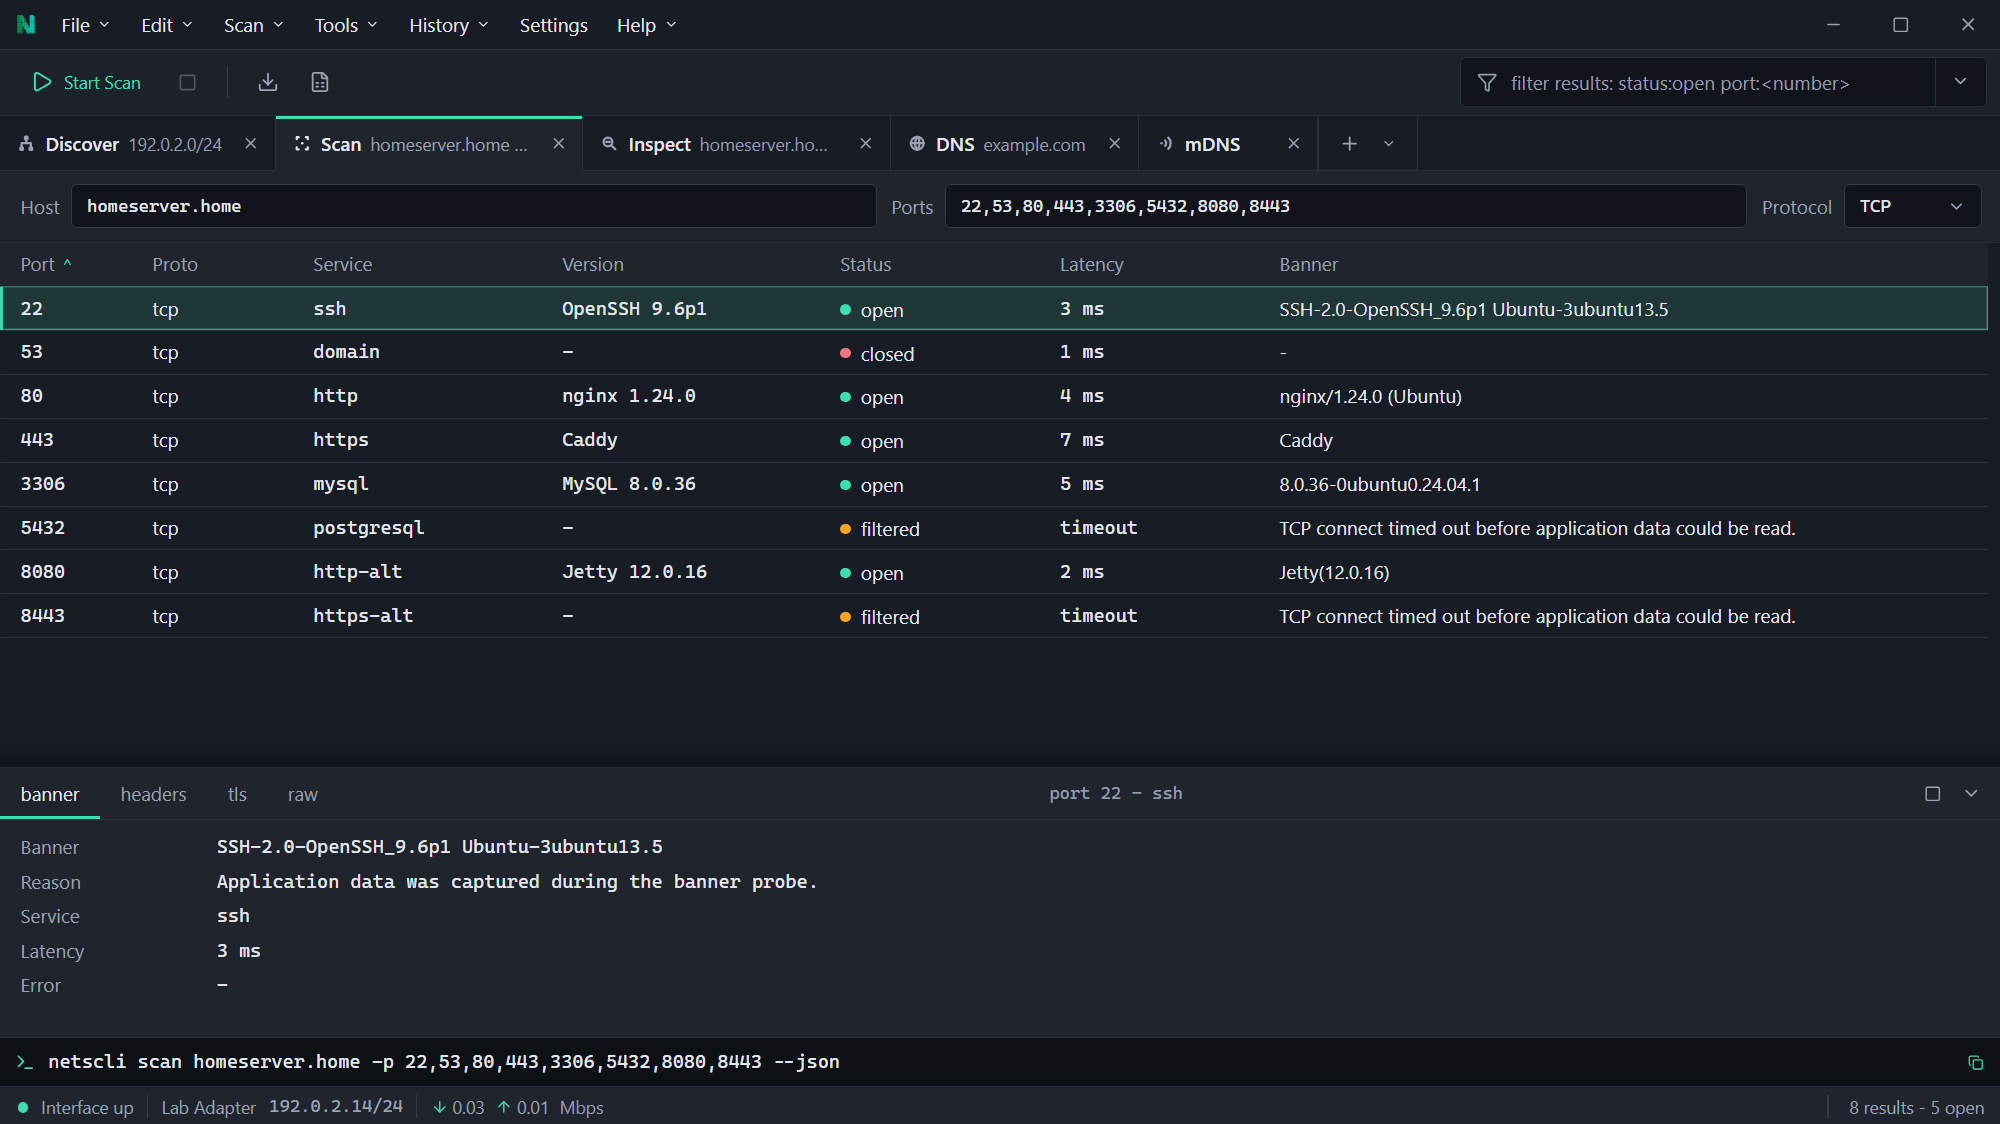Open the Help menu
Viewport: 2000px width, 1124px height.
(x=646, y=25)
